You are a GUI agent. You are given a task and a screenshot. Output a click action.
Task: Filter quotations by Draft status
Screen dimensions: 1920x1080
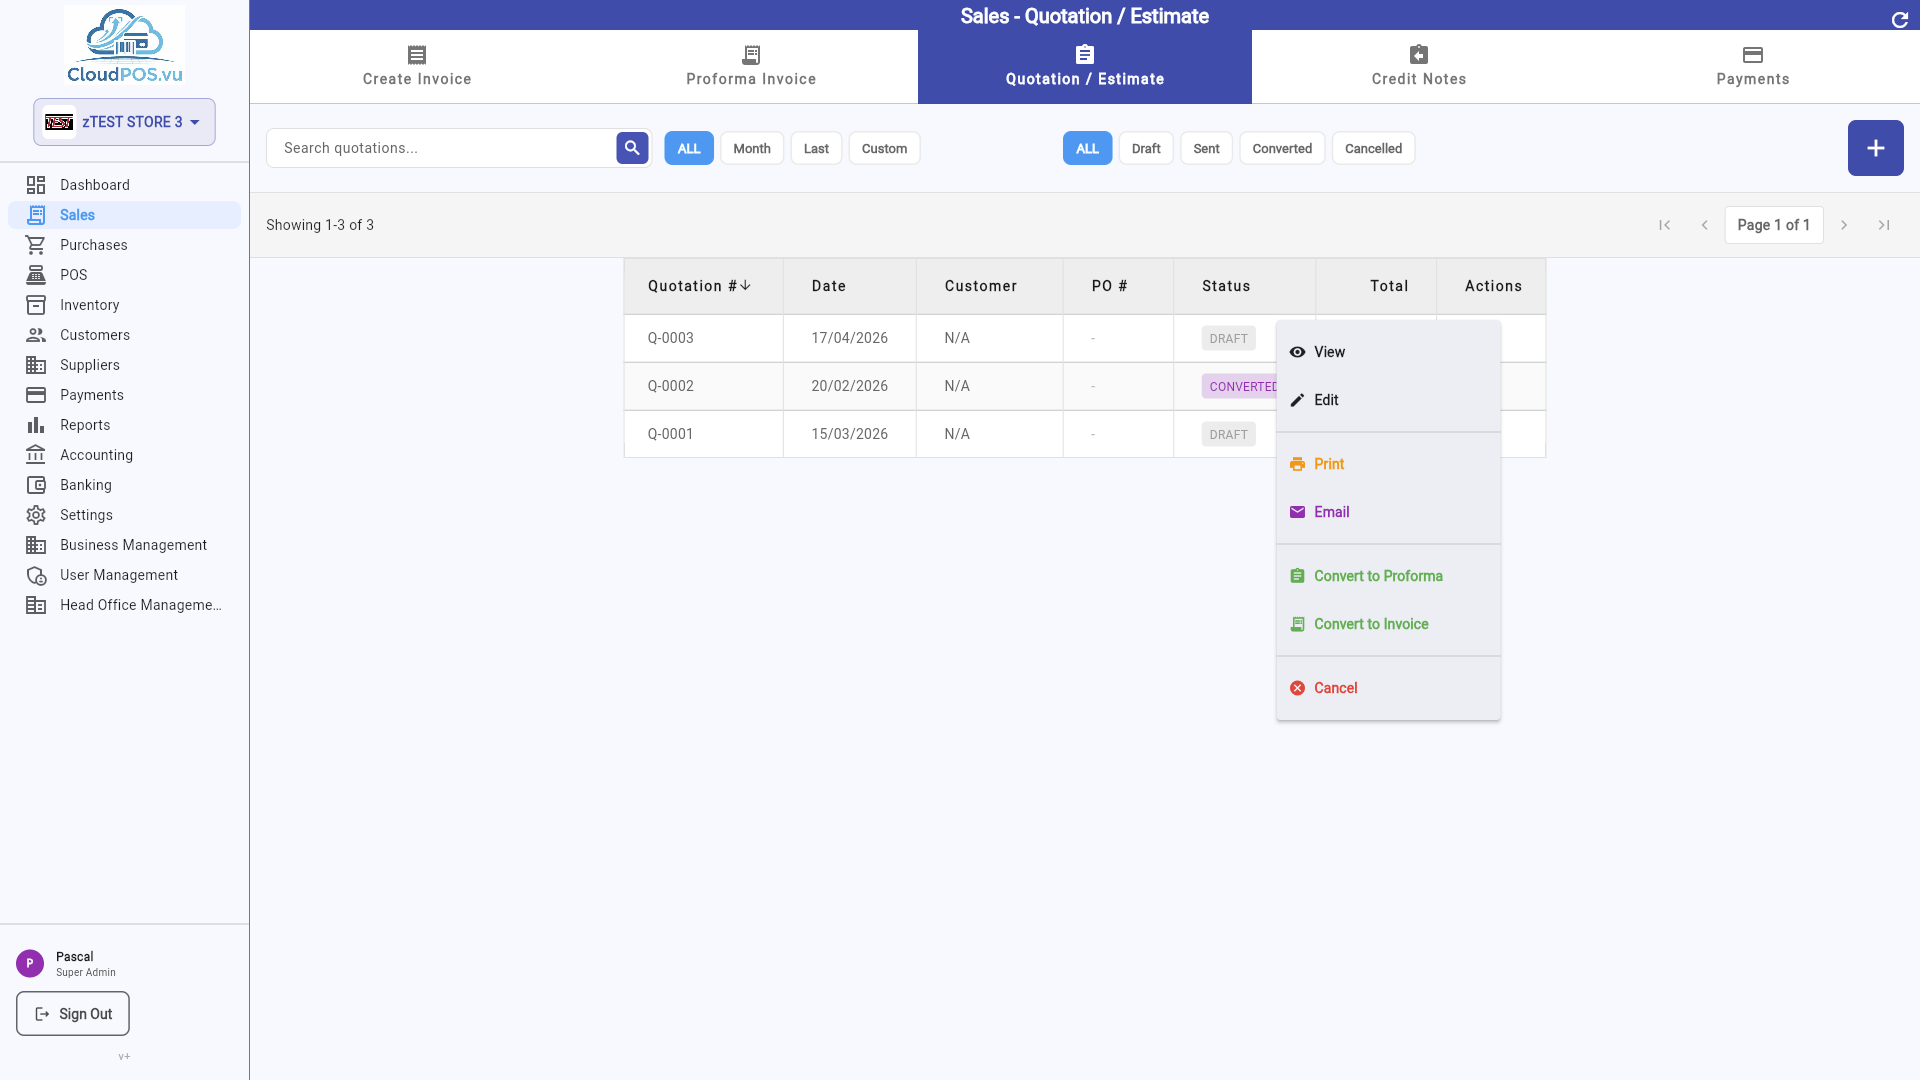[1146, 148]
